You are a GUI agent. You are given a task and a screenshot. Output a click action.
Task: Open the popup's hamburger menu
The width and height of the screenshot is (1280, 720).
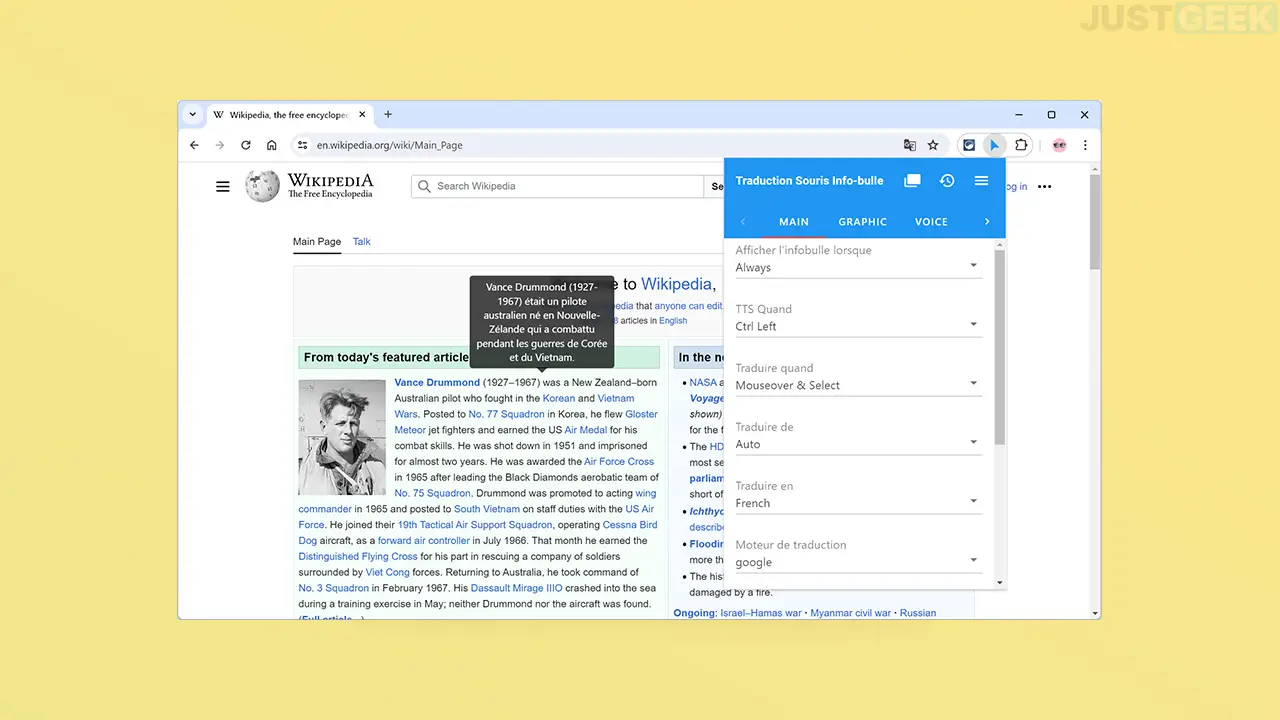(x=982, y=181)
